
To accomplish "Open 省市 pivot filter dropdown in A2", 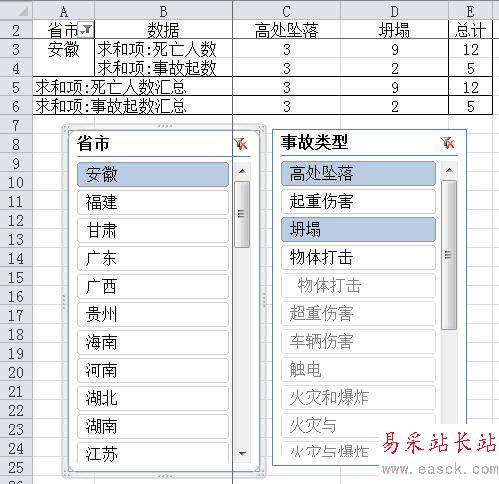I will click(86, 30).
